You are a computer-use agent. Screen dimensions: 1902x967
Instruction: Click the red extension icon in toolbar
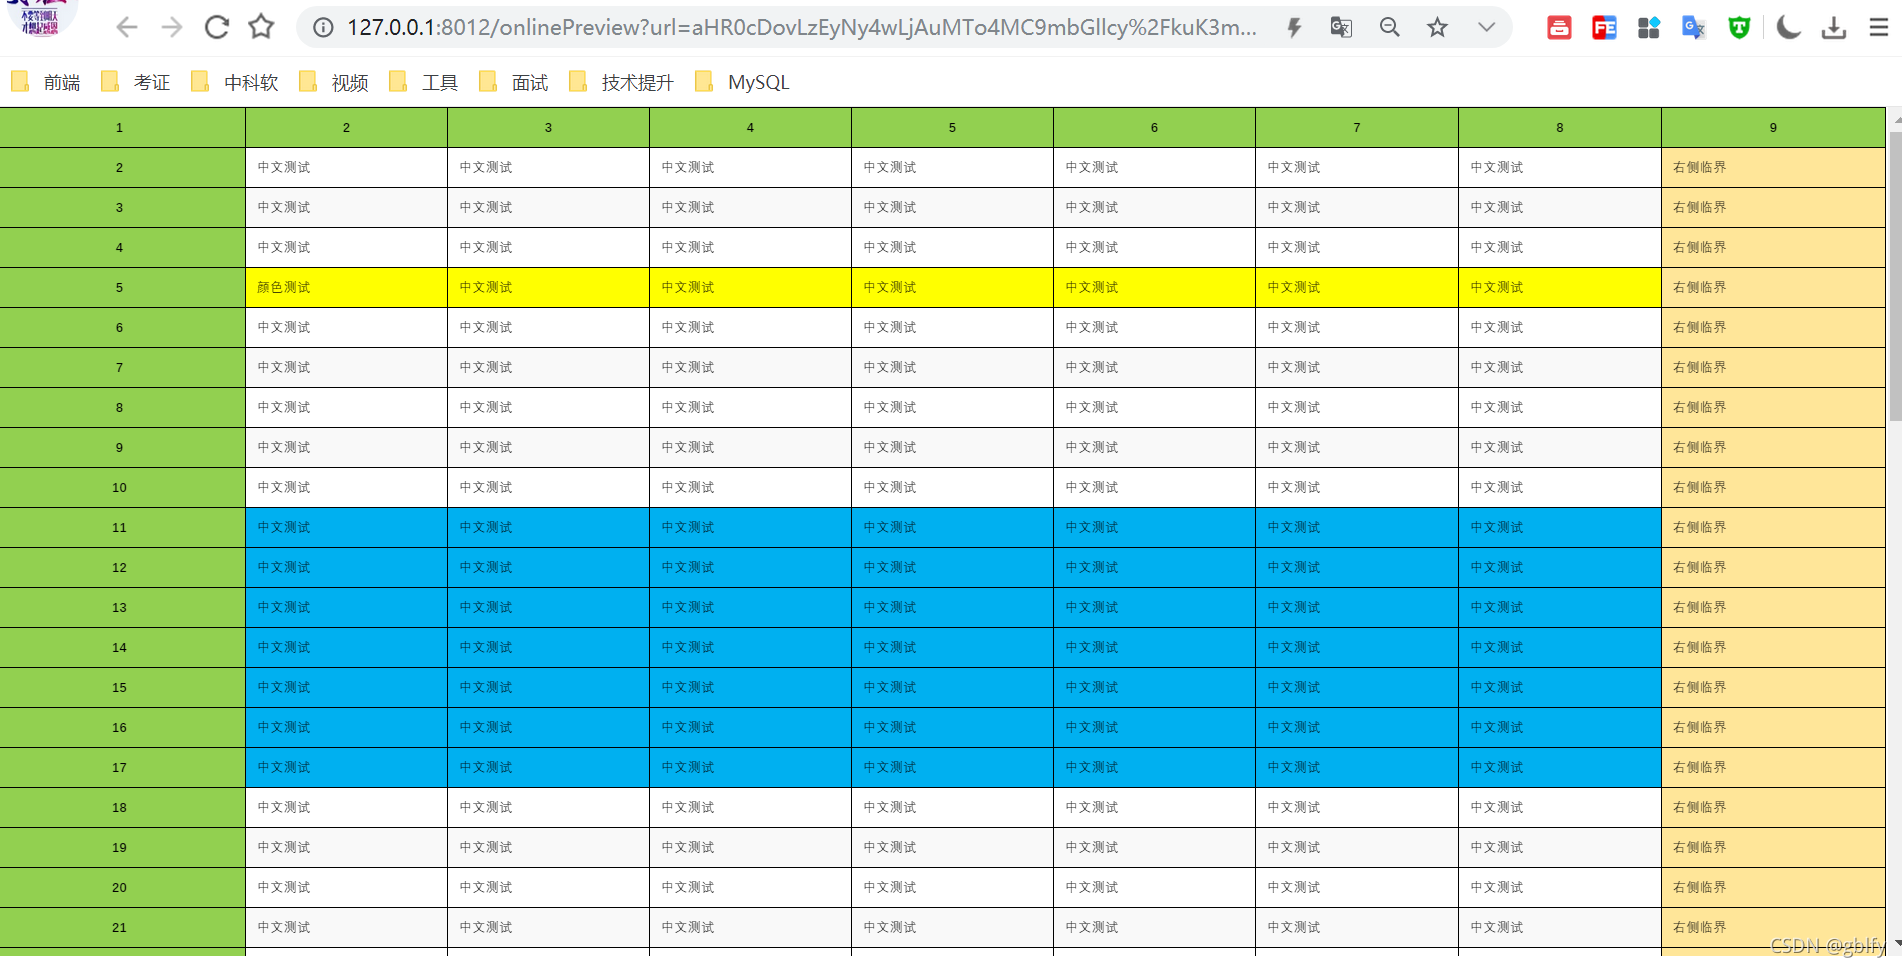pyautogui.click(x=1559, y=28)
